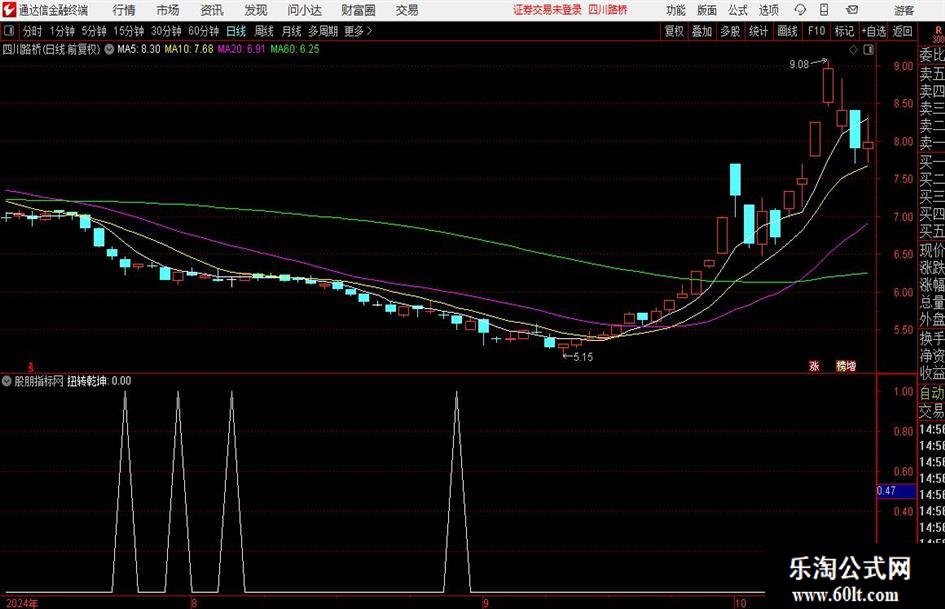Toggle the right side panel icon in chart
This screenshot has width=945, height=609.
tap(868, 50)
